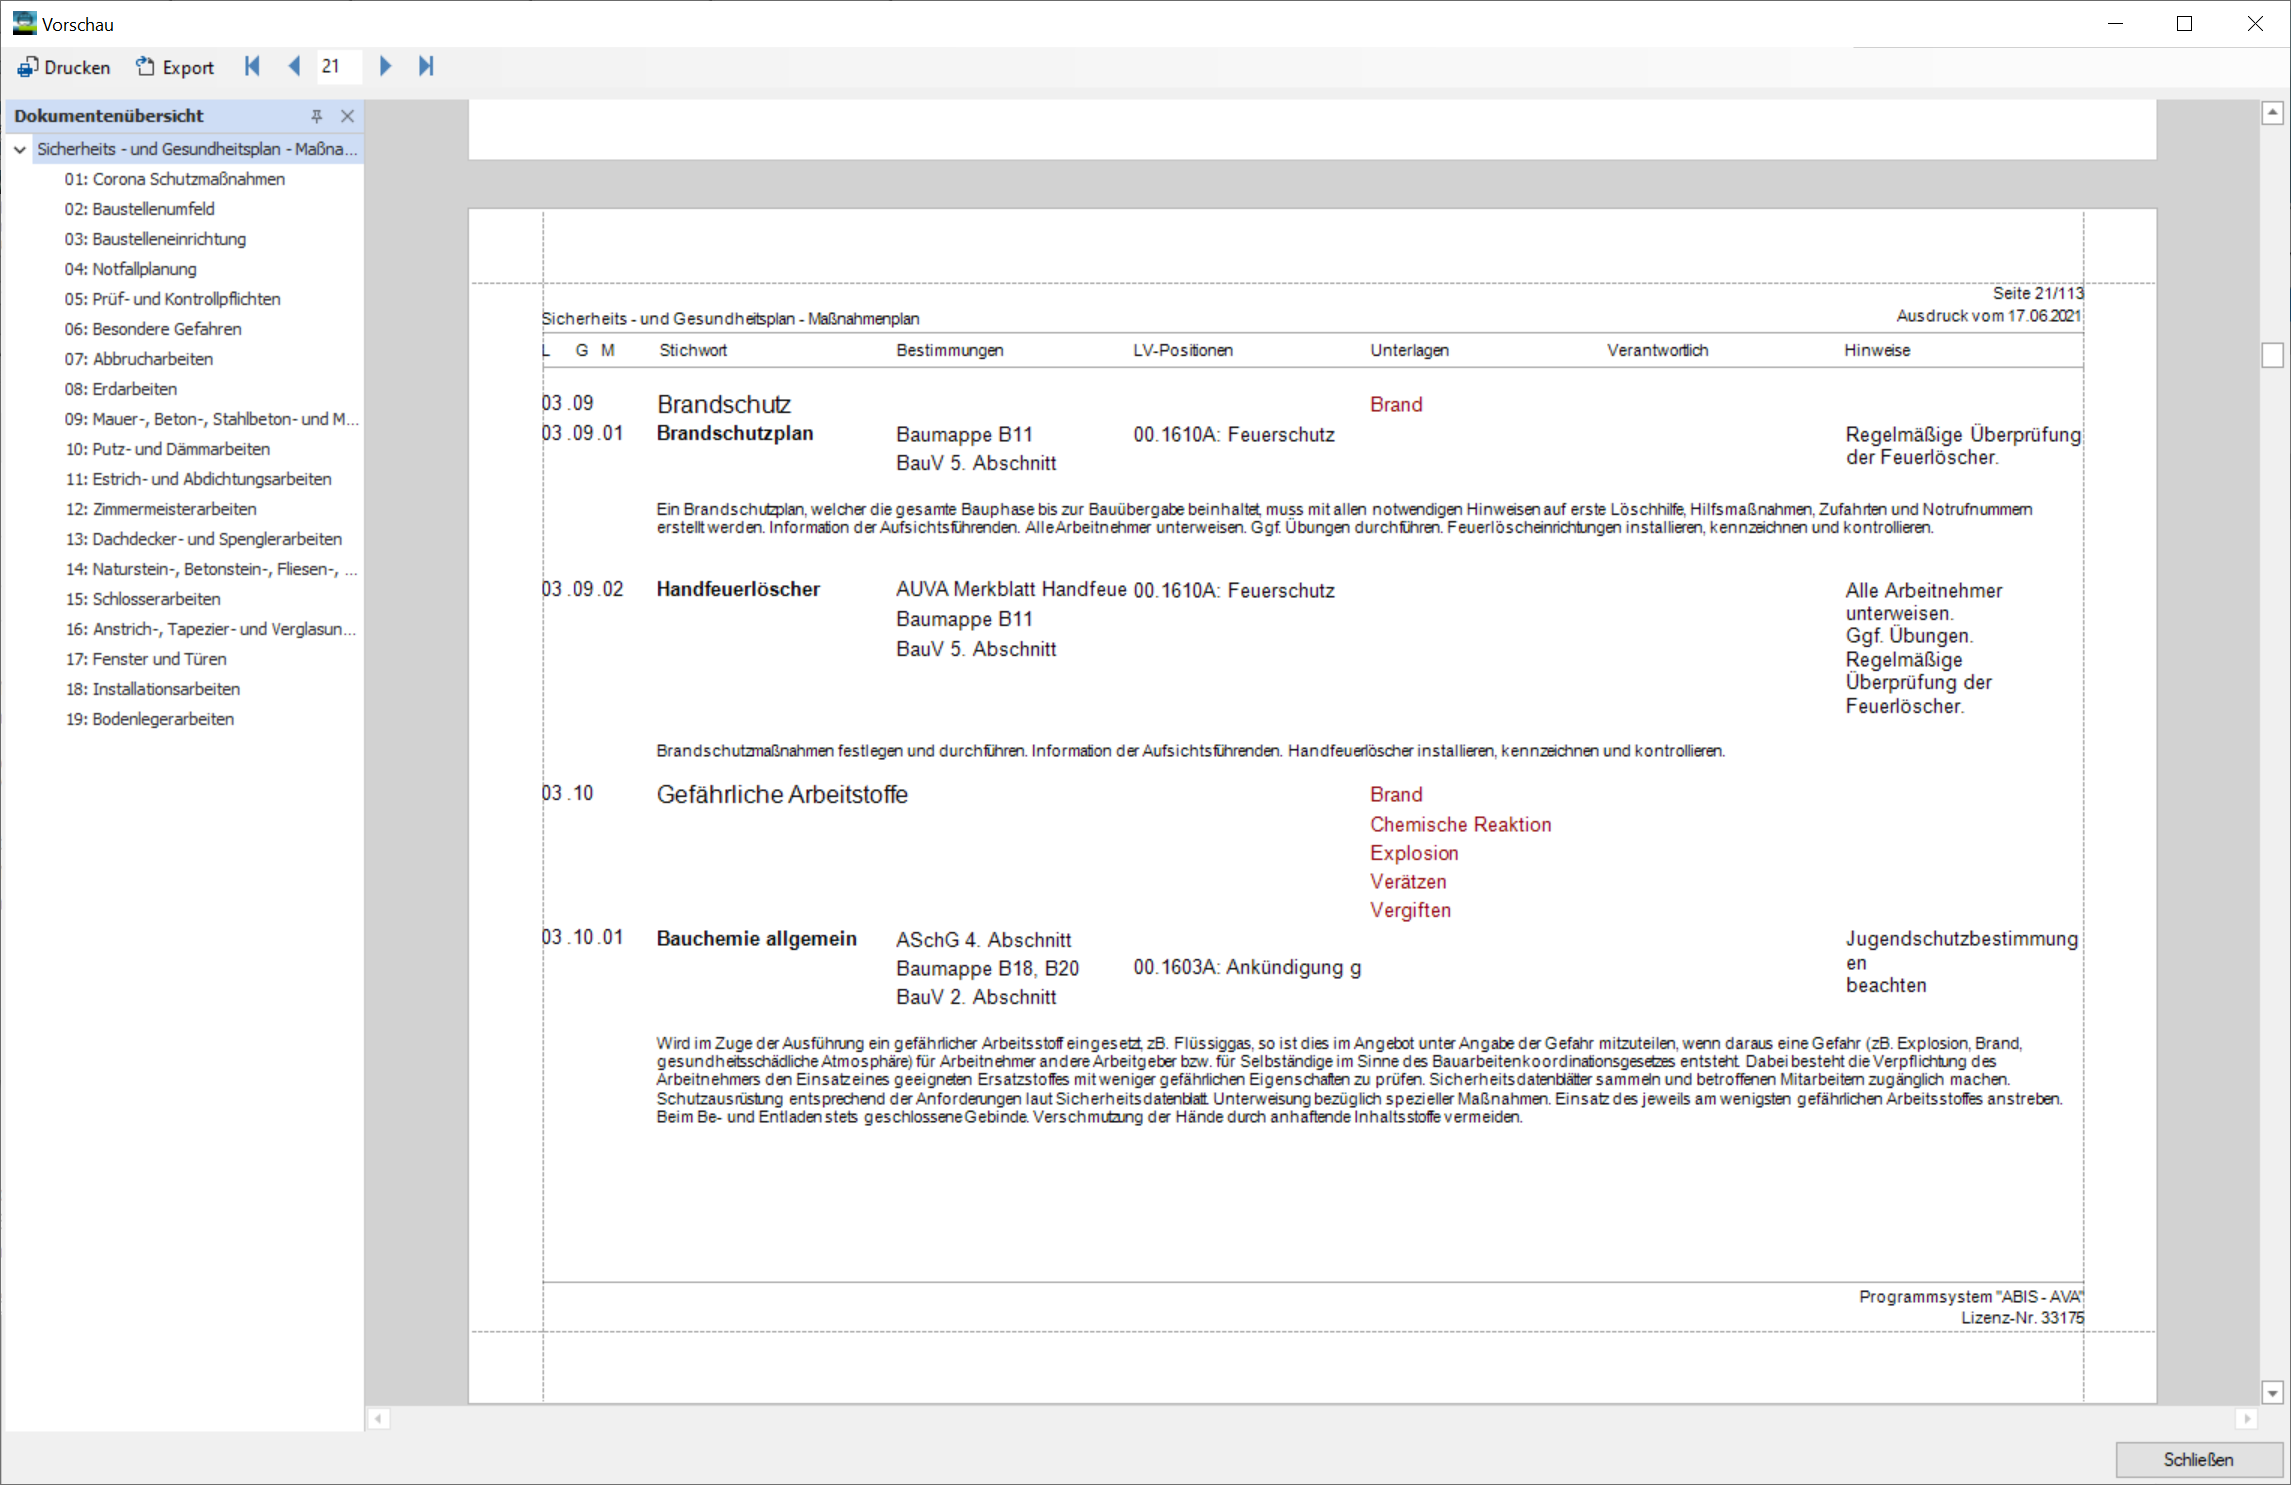Click the Gefährliche Arbeitsstoffe heading
Image resolution: width=2291 pixels, height=1485 pixels.
click(782, 794)
